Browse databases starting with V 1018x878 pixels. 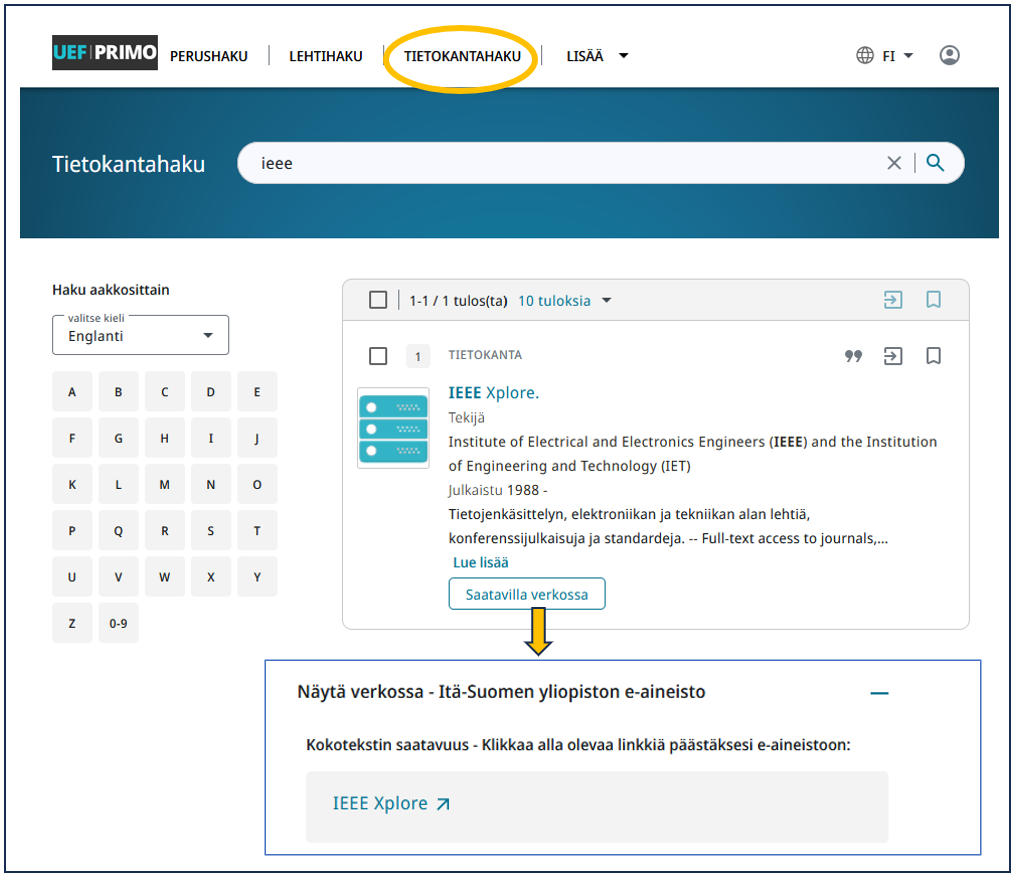click(x=118, y=577)
